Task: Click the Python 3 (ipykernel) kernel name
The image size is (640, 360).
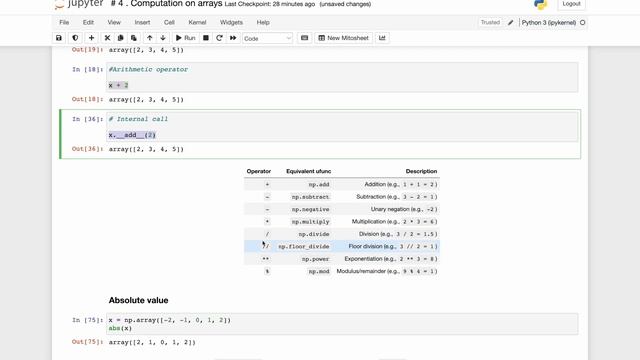Action: click(x=549, y=22)
